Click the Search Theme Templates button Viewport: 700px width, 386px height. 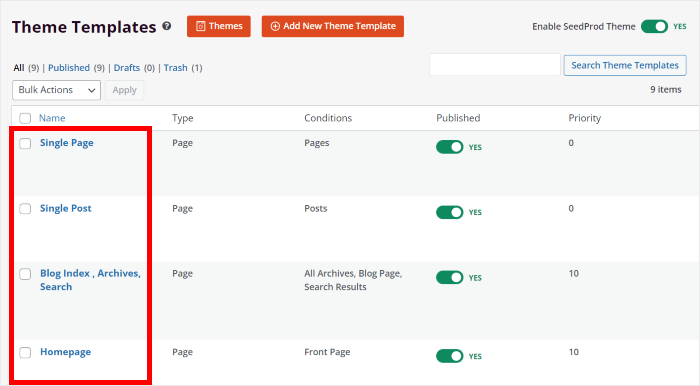pos(625,65)
